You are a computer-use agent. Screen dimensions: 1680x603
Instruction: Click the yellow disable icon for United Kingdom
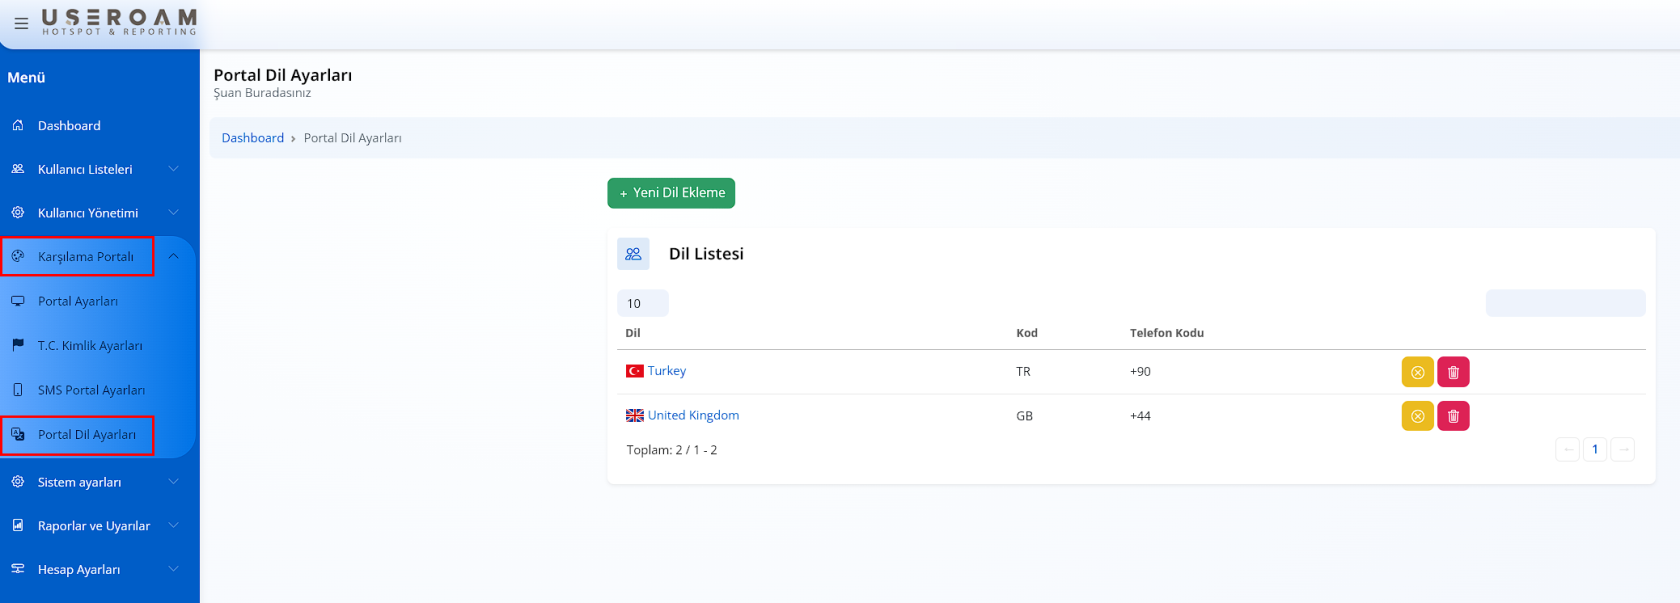coord(1417,416)
